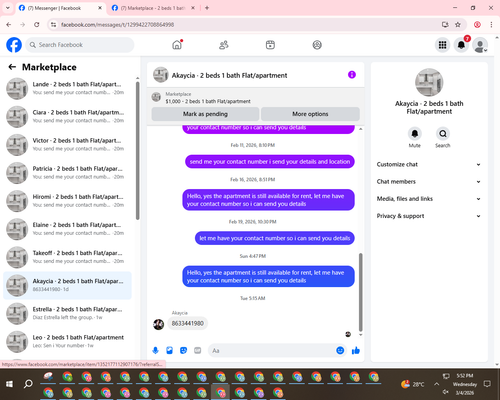Mute this chat using the bell icon
500x400 pixels.
coord(415,134)
